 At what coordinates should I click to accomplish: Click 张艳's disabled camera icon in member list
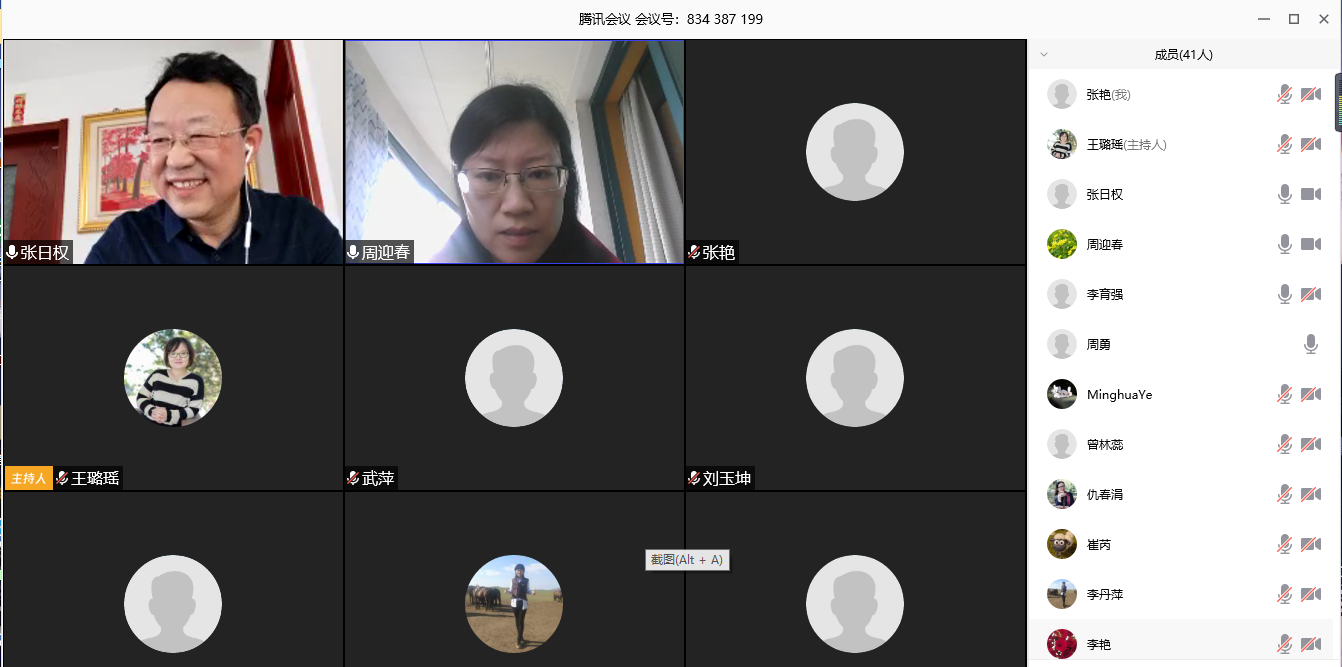coord(1310,95)
